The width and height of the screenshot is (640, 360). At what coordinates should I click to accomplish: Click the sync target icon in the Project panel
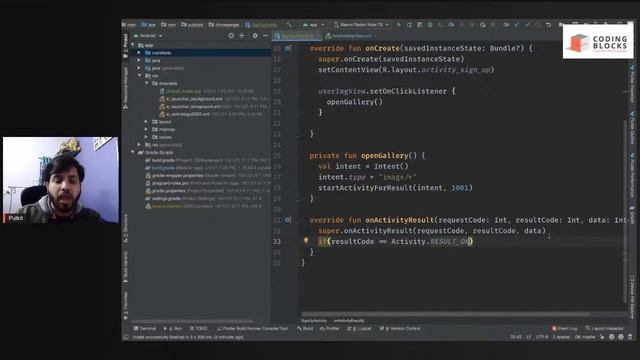point(231,36)
